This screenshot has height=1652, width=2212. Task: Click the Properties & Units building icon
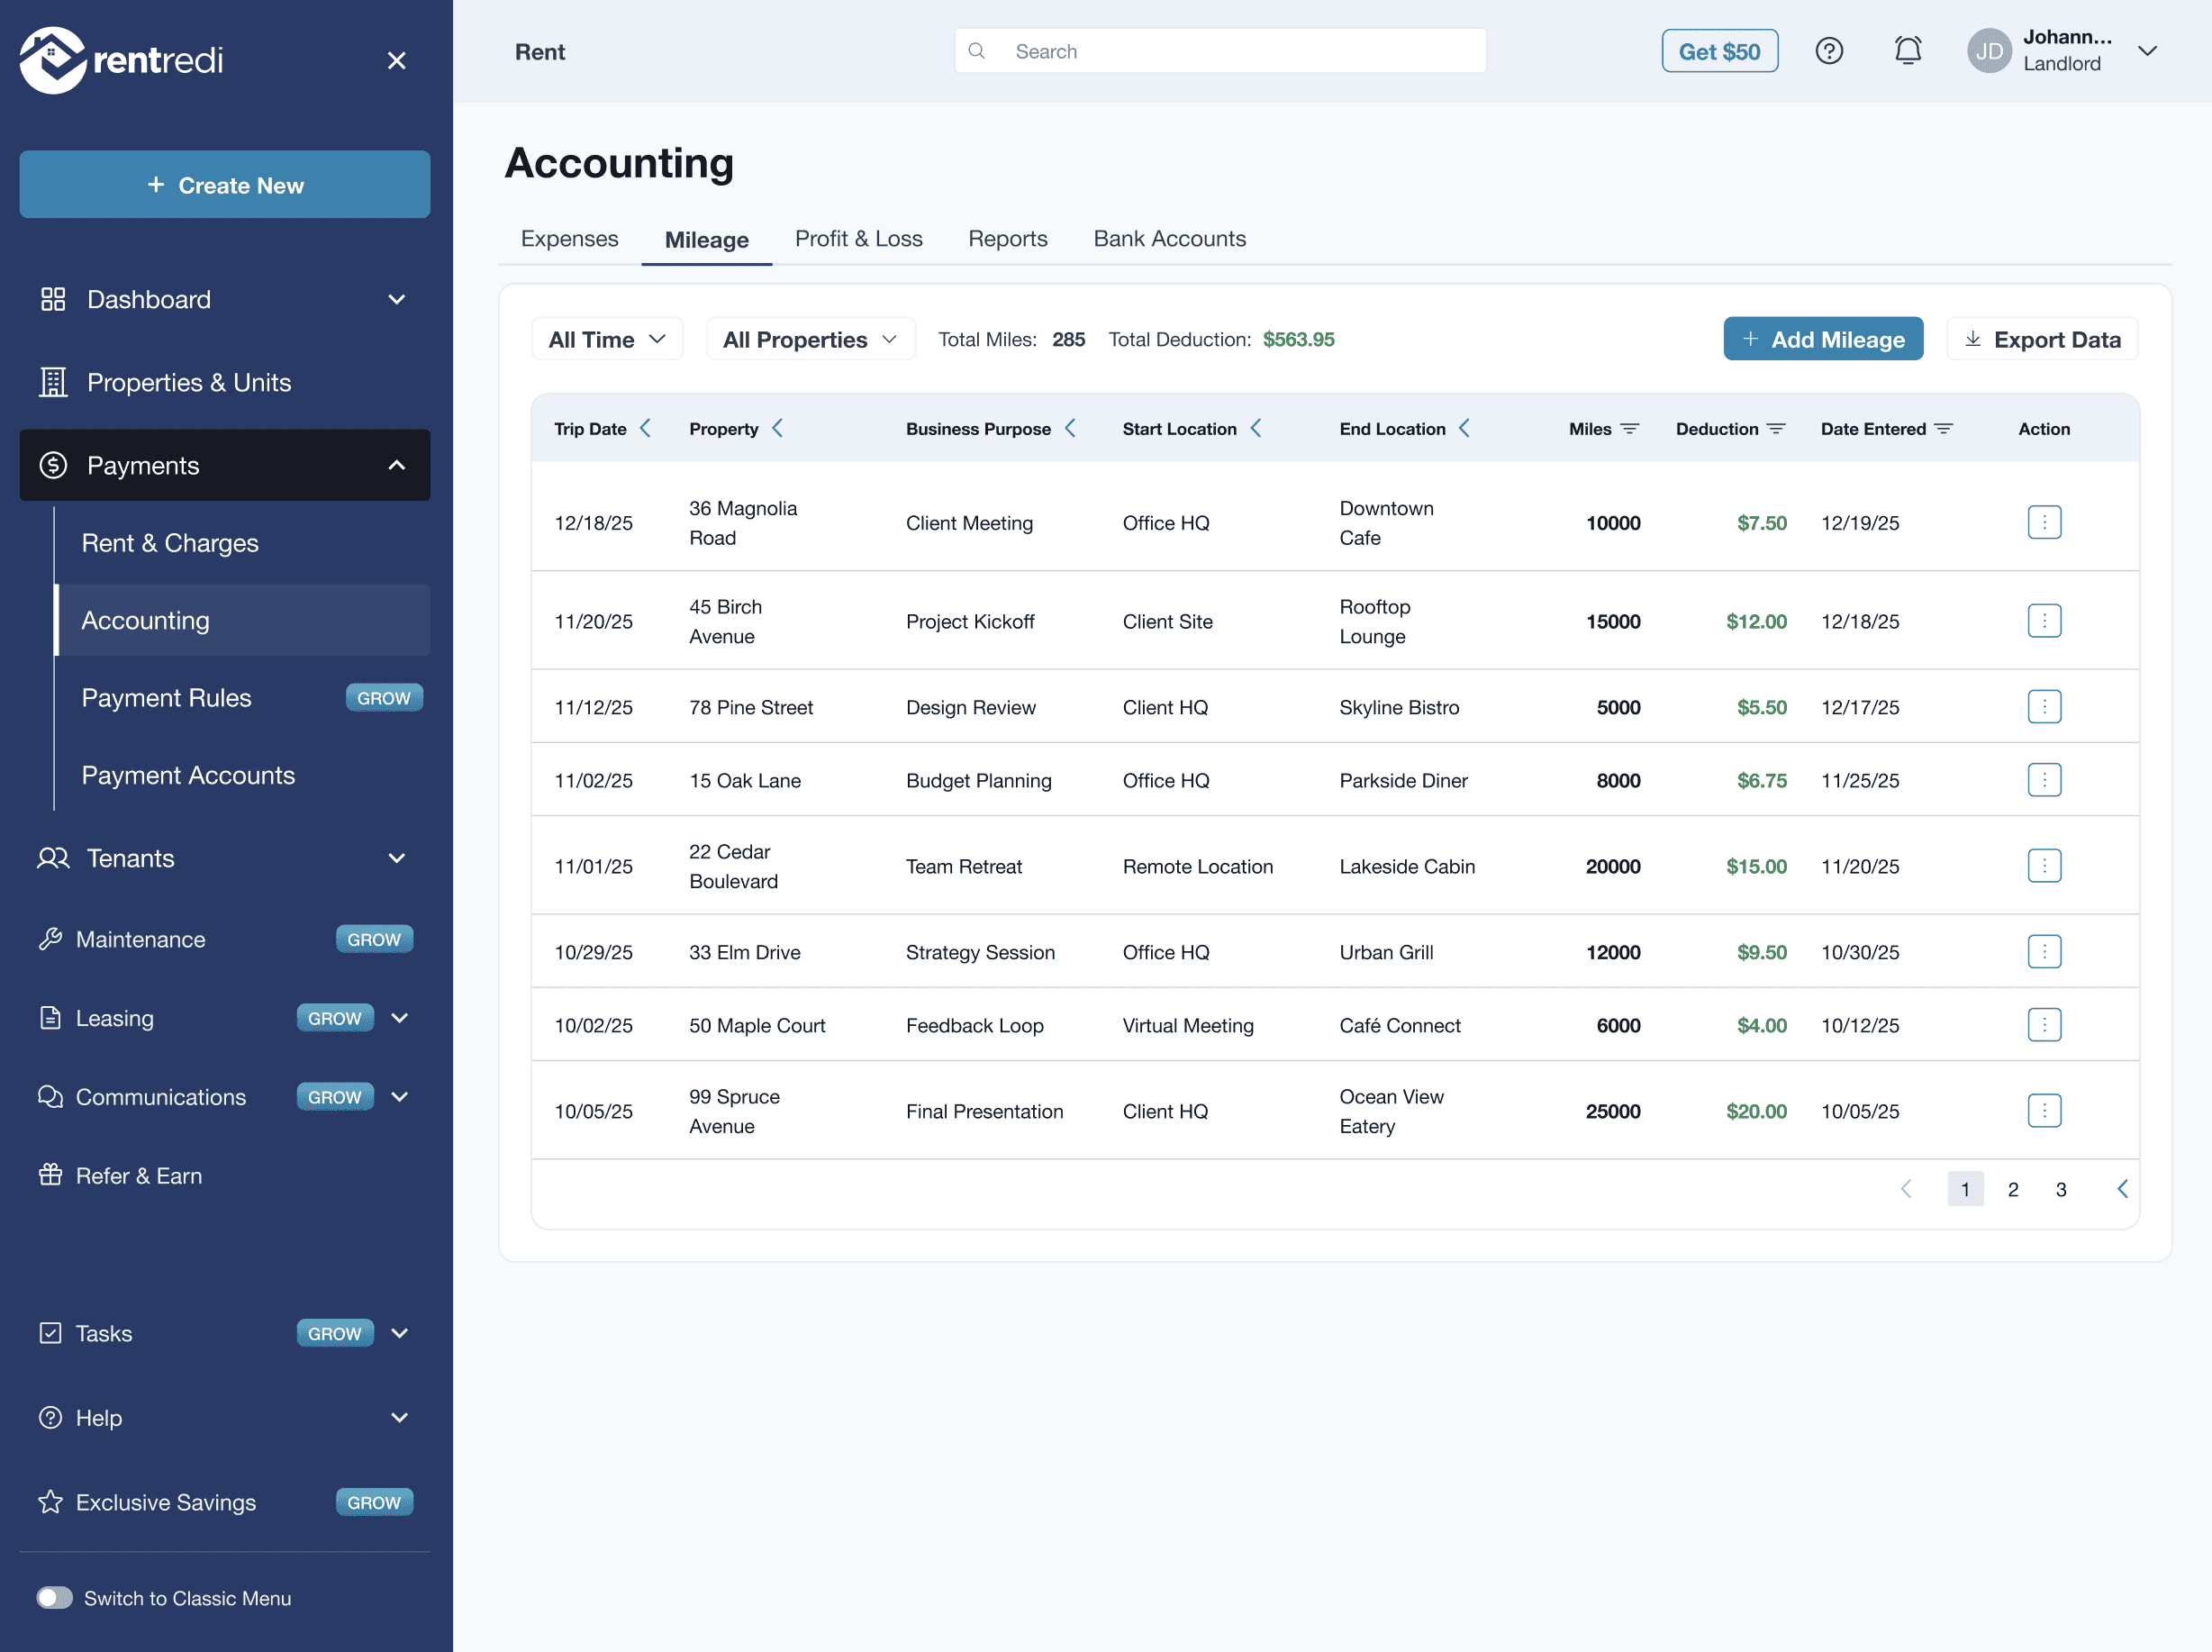(53, 382)
